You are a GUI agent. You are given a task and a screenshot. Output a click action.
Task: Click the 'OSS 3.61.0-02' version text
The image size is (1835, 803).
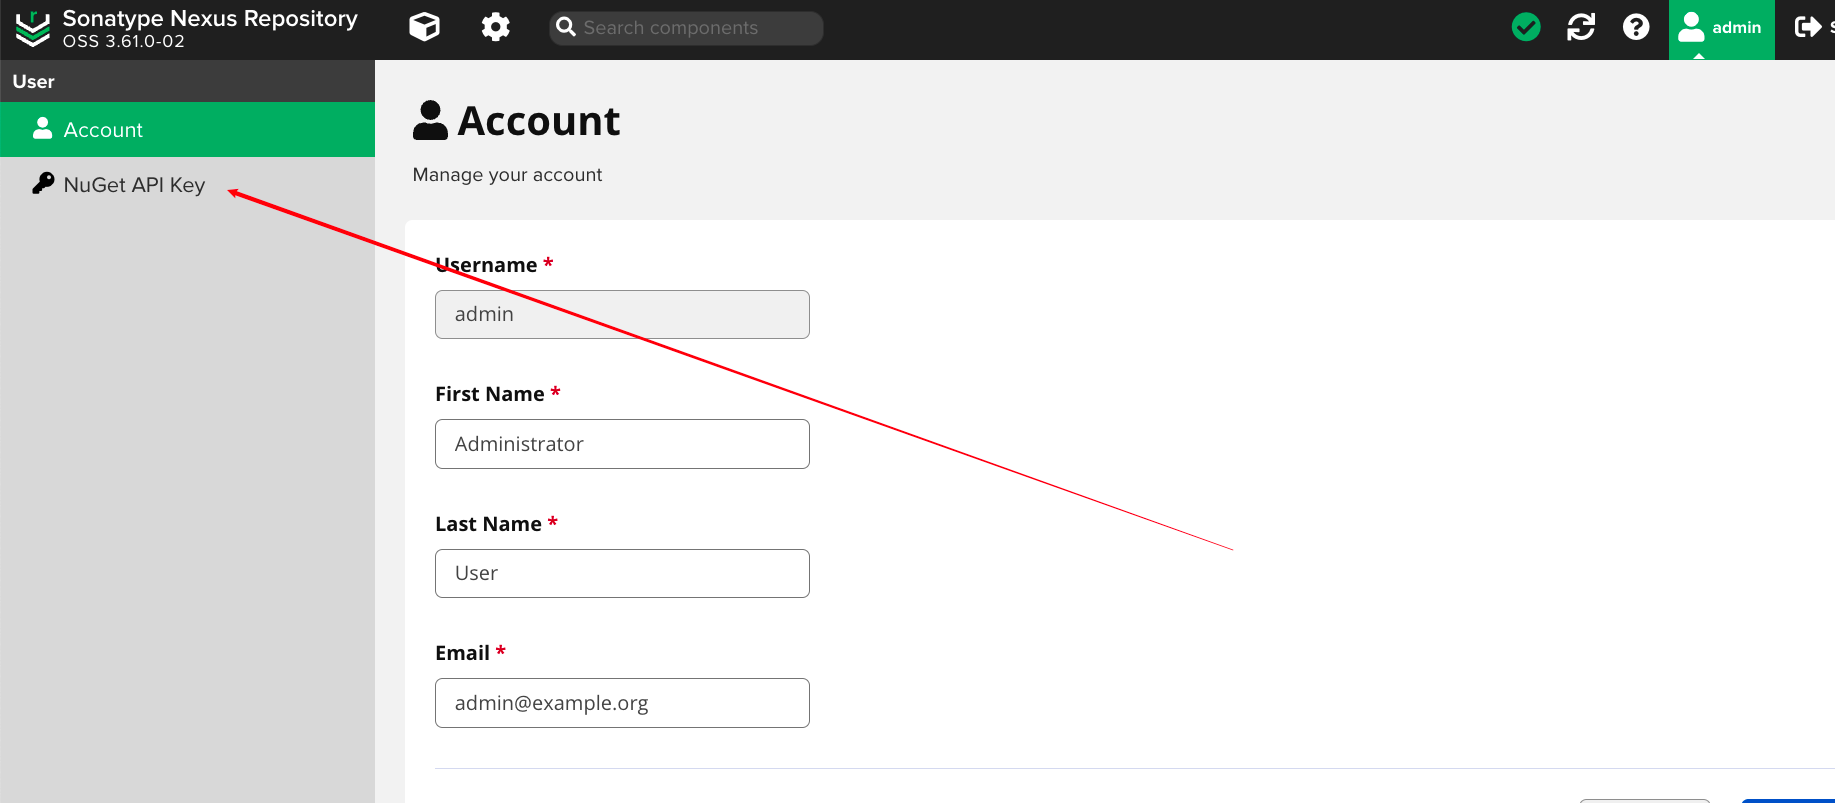123,42
